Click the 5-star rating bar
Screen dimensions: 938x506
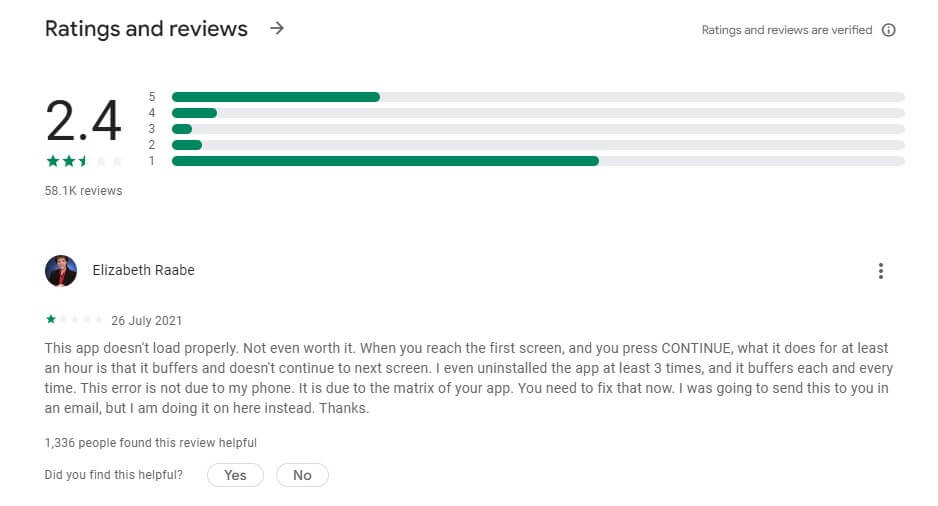[x=538, y=97]
